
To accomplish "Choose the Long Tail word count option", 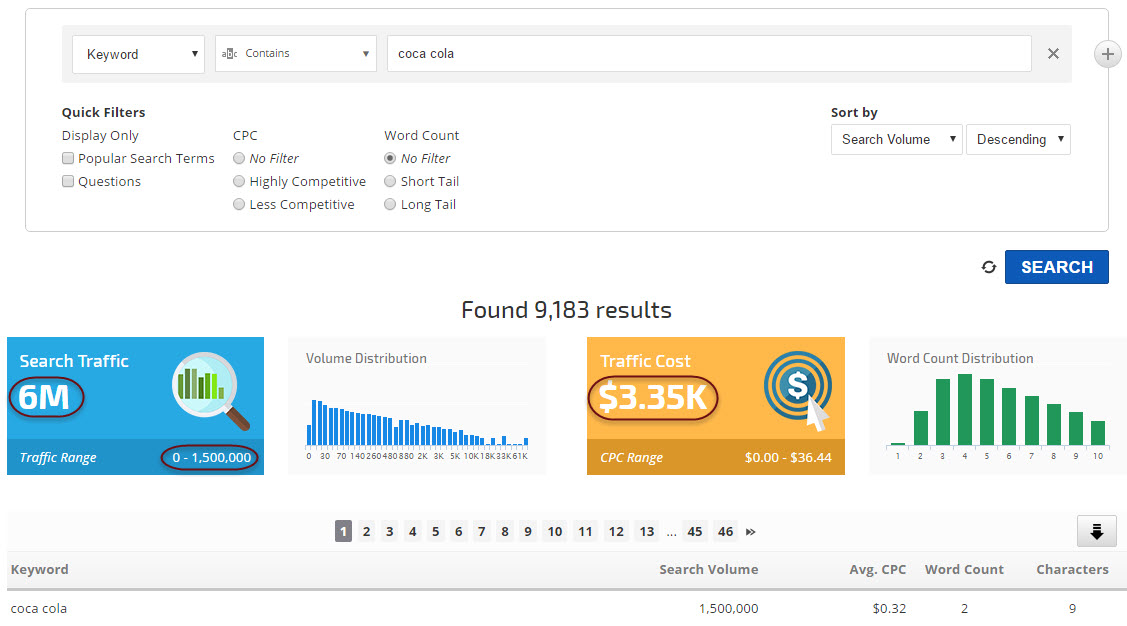I will click(390, 204).
